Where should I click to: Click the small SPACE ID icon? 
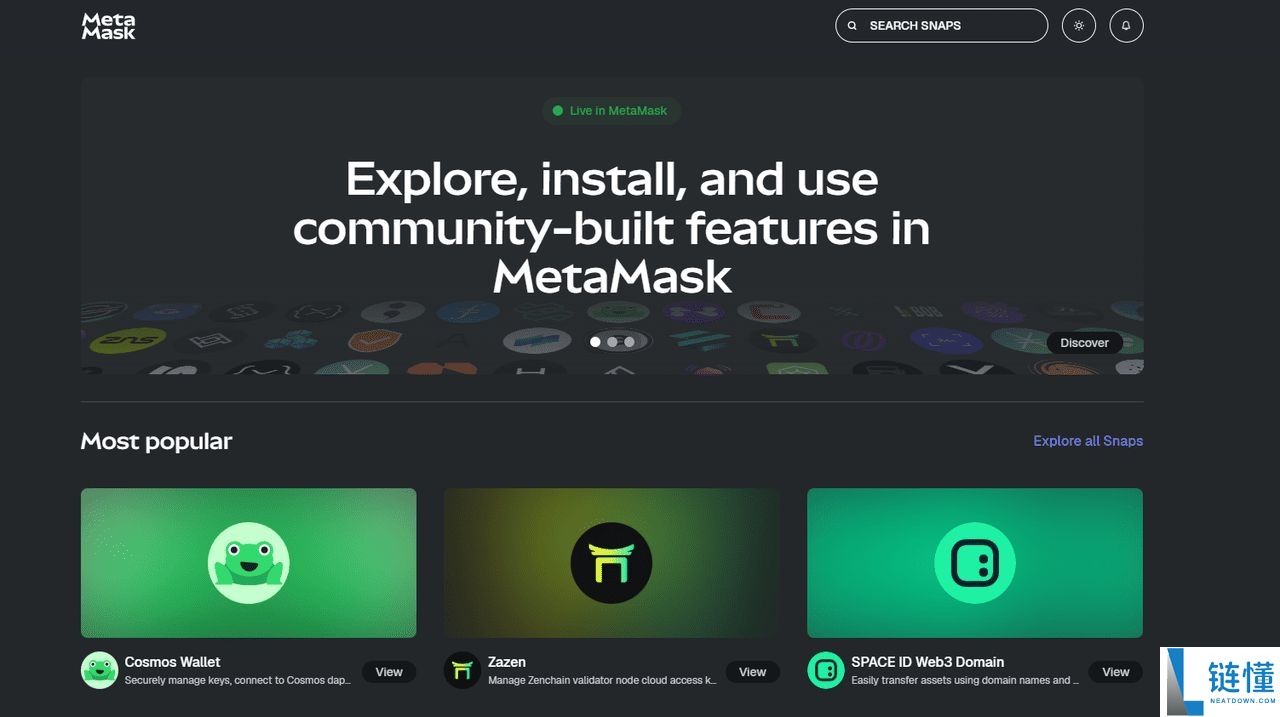pos(826,670)
